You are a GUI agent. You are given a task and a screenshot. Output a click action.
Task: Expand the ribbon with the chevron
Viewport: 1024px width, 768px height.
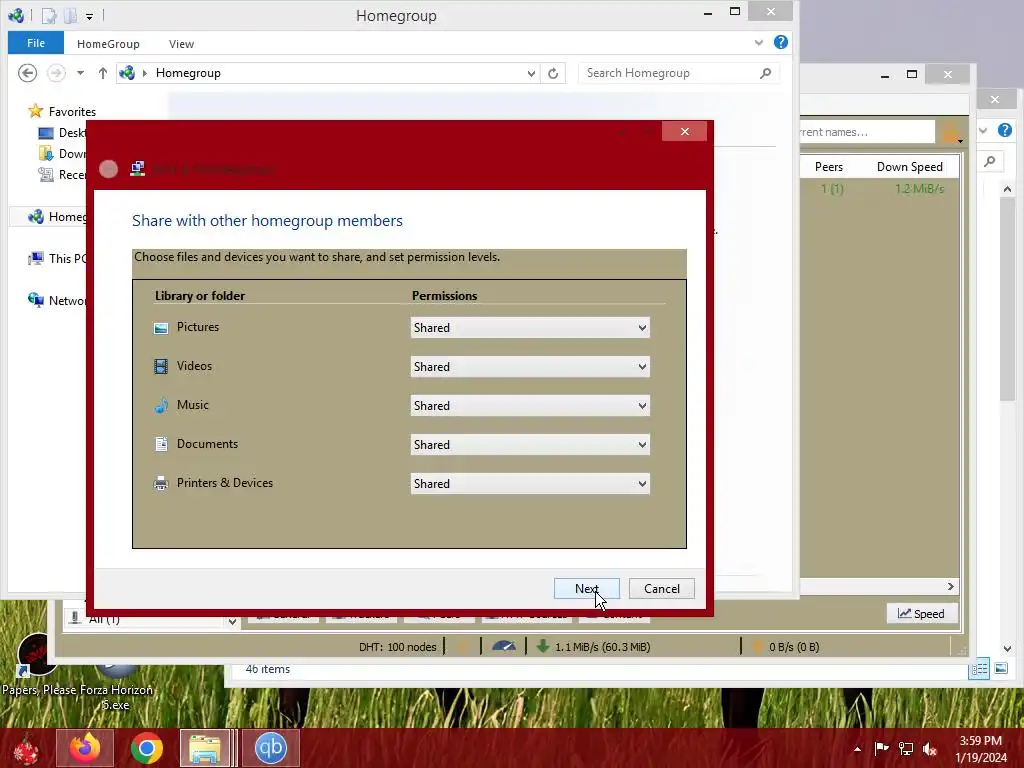(x=758, y=42)
